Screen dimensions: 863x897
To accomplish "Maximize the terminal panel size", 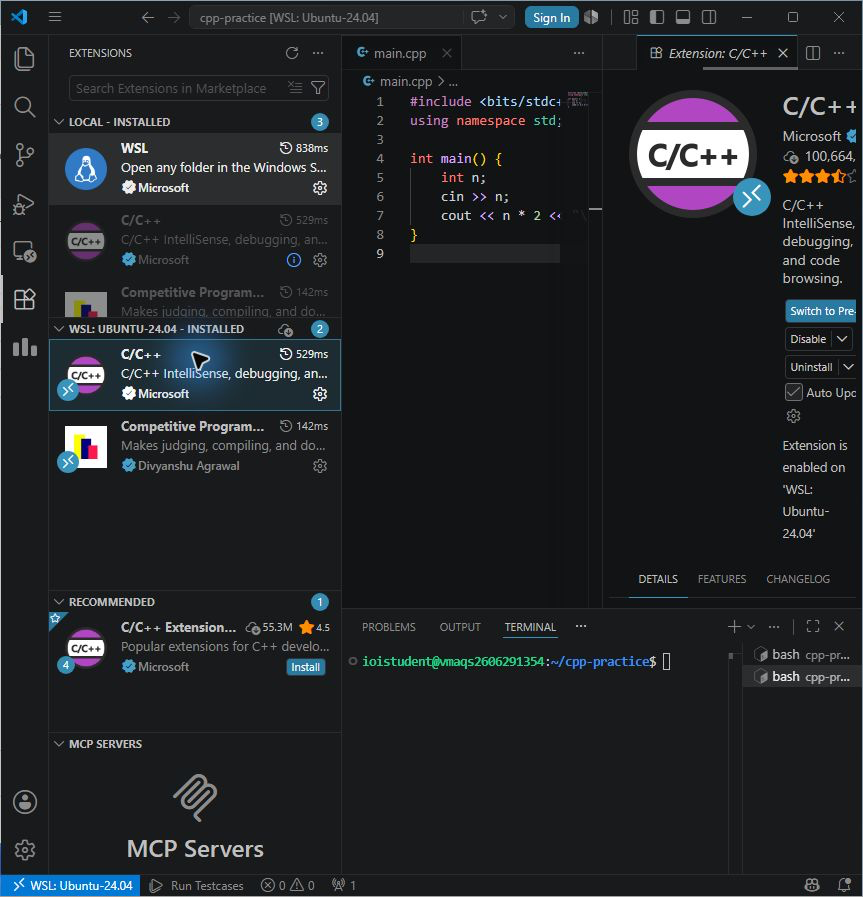I will [813, 626].
